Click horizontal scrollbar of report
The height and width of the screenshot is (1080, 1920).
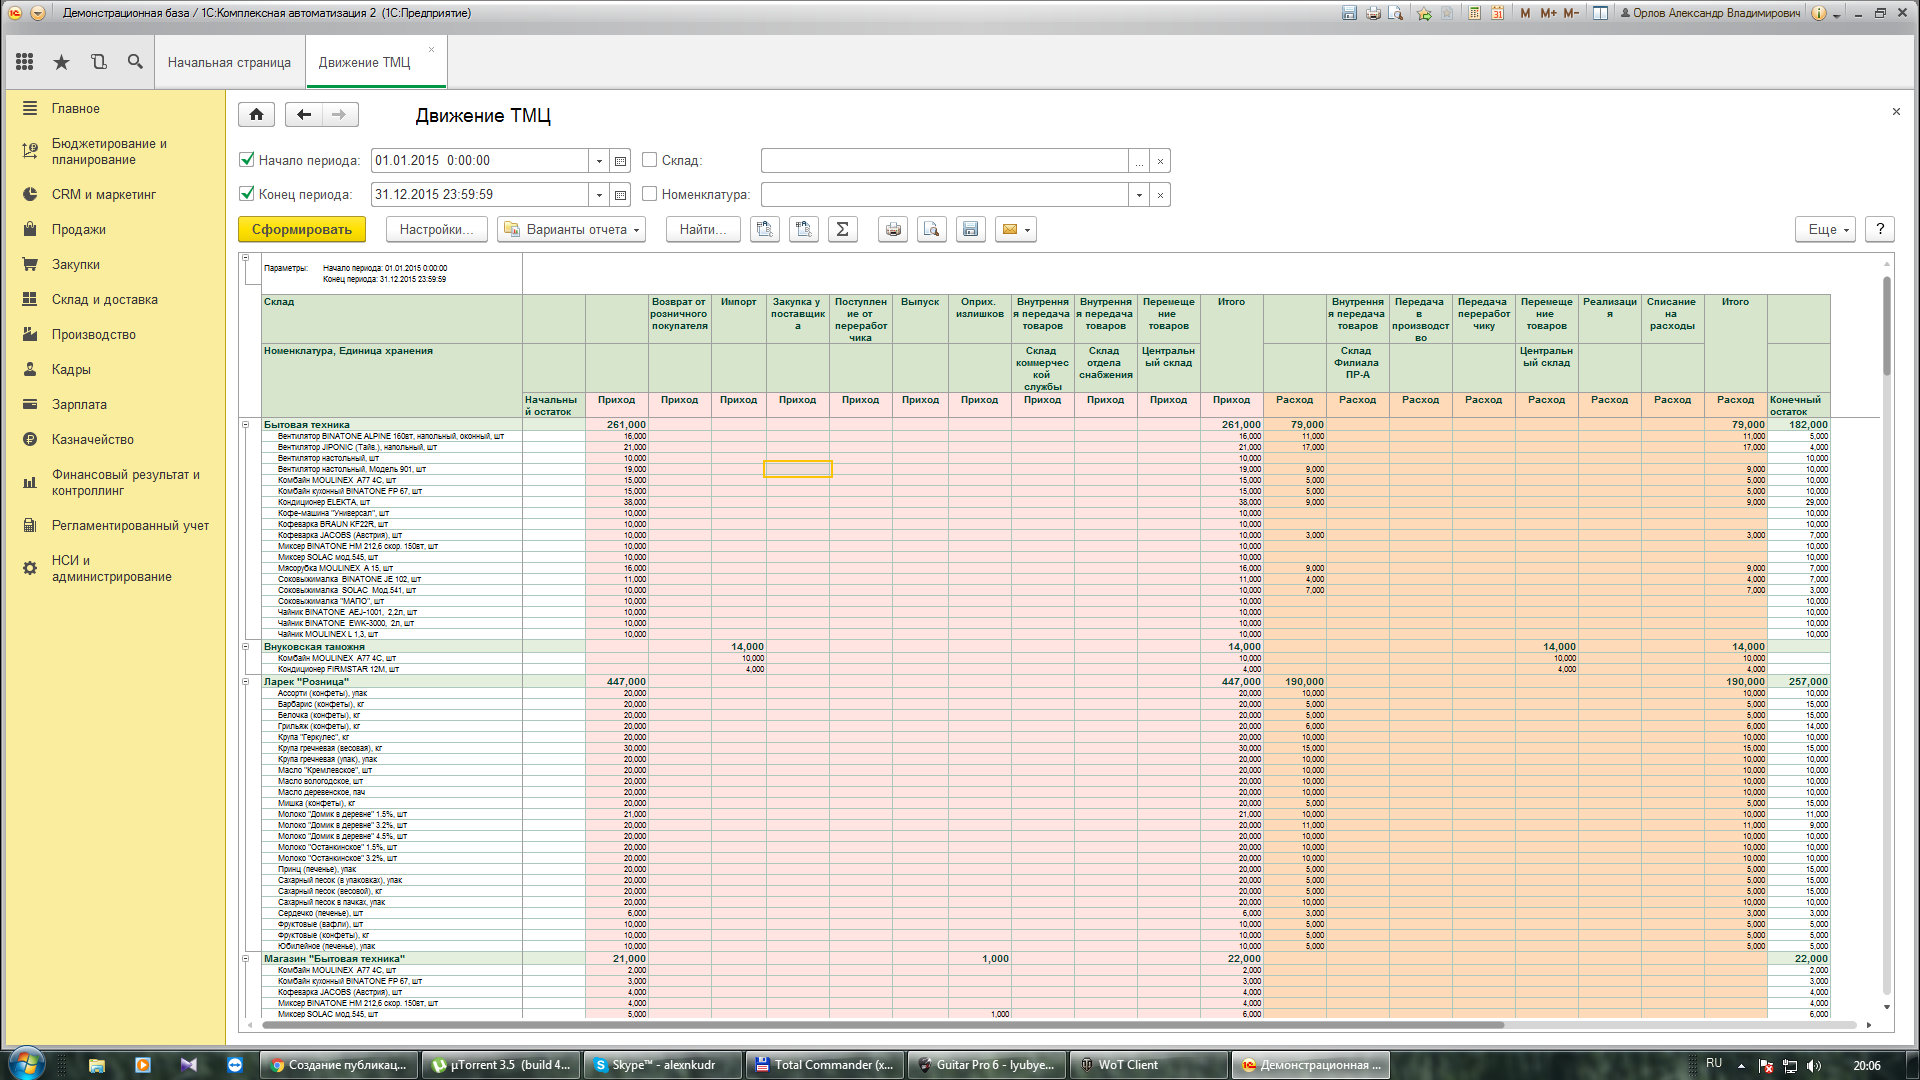(x=883, y=1025)
